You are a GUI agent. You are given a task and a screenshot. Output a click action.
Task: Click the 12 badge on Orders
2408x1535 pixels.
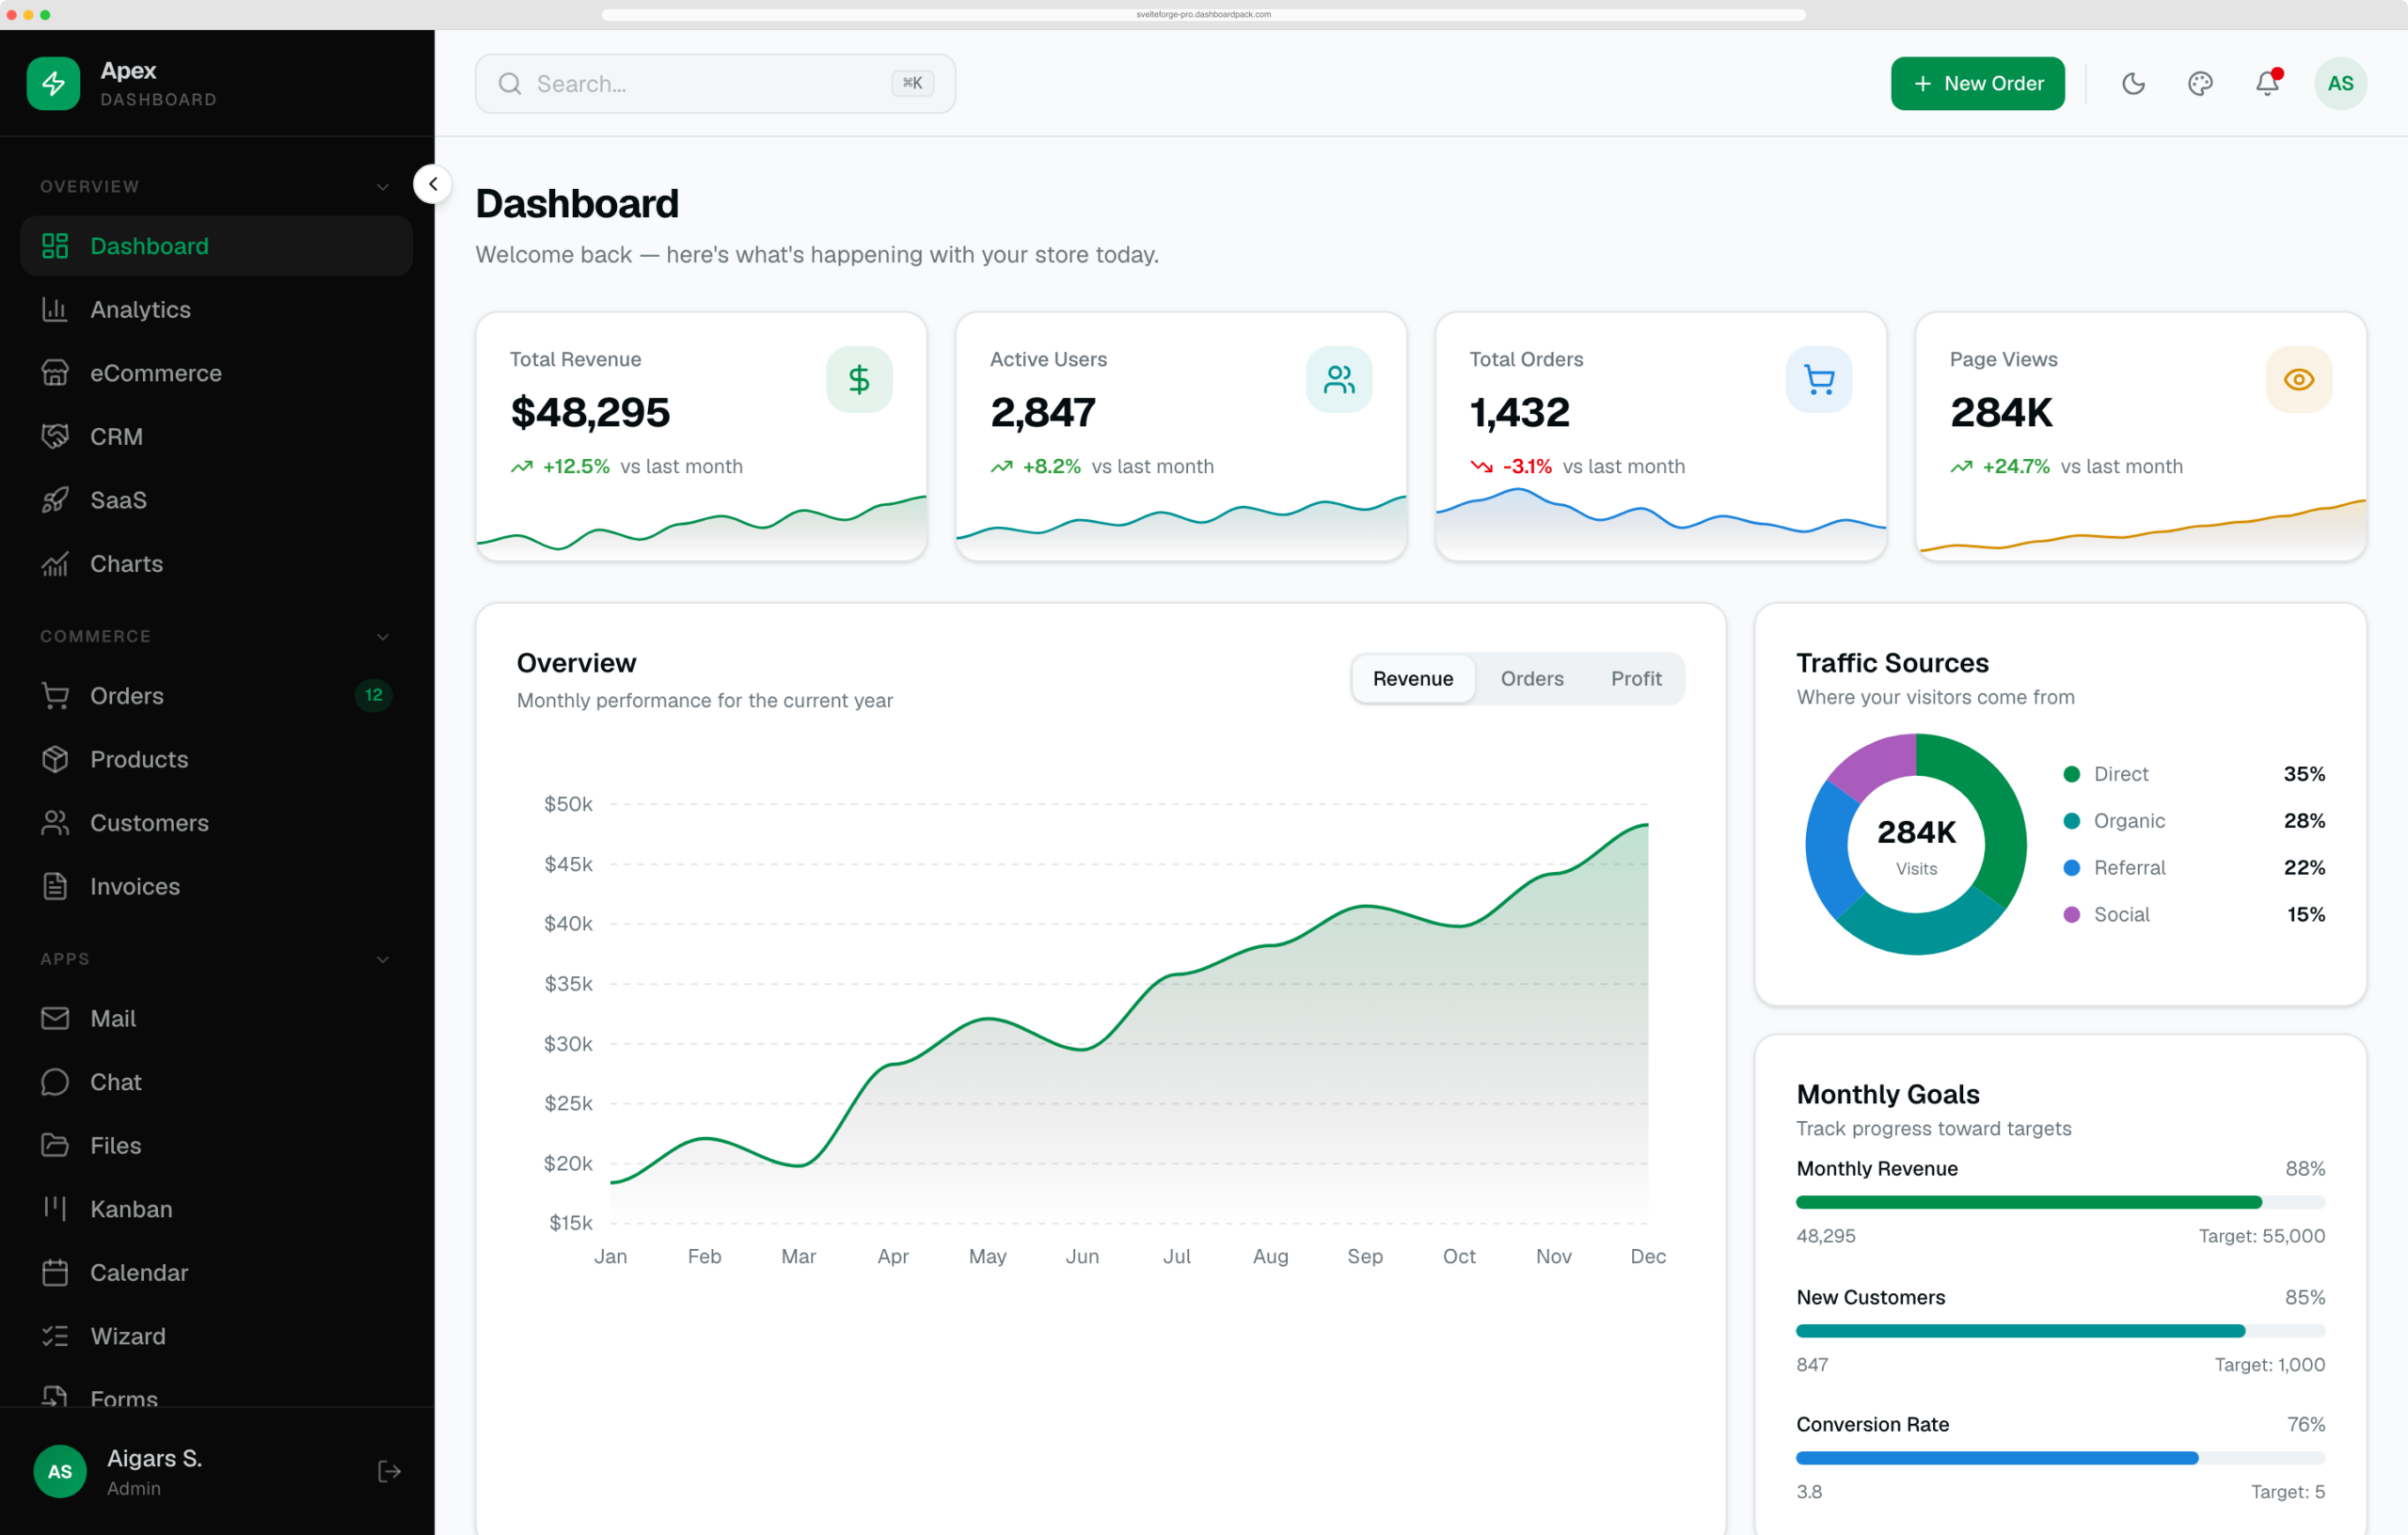(x=373, y=695)
